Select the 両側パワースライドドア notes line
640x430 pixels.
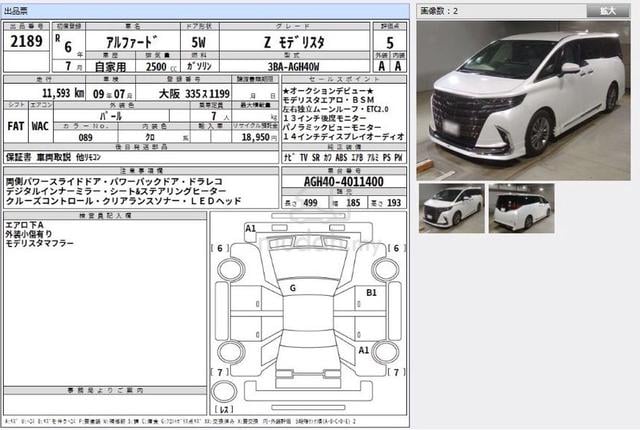pos(114,181)
